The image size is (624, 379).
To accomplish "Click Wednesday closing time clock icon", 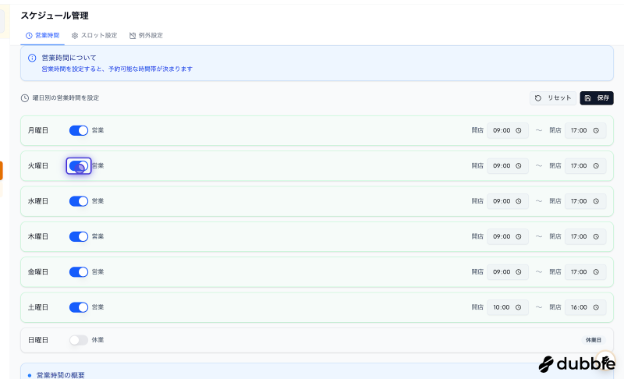I will [596, 201].
